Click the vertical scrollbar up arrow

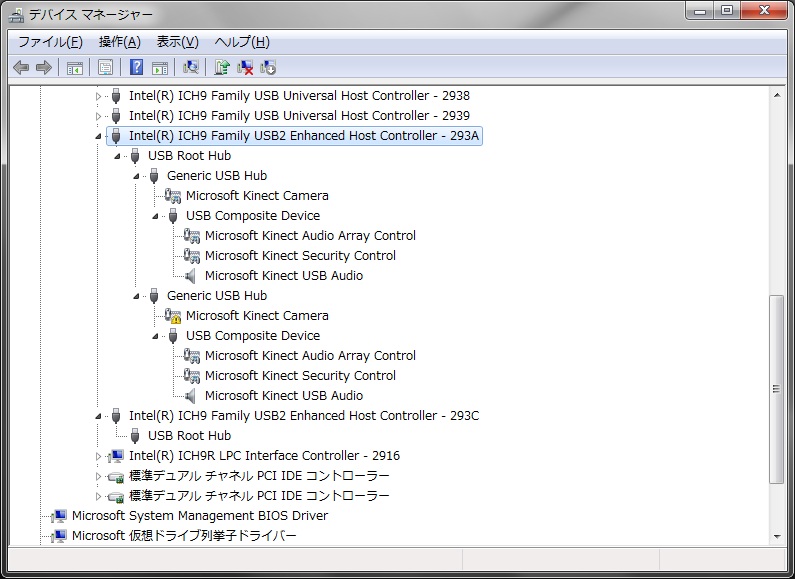tap(776, 95)
